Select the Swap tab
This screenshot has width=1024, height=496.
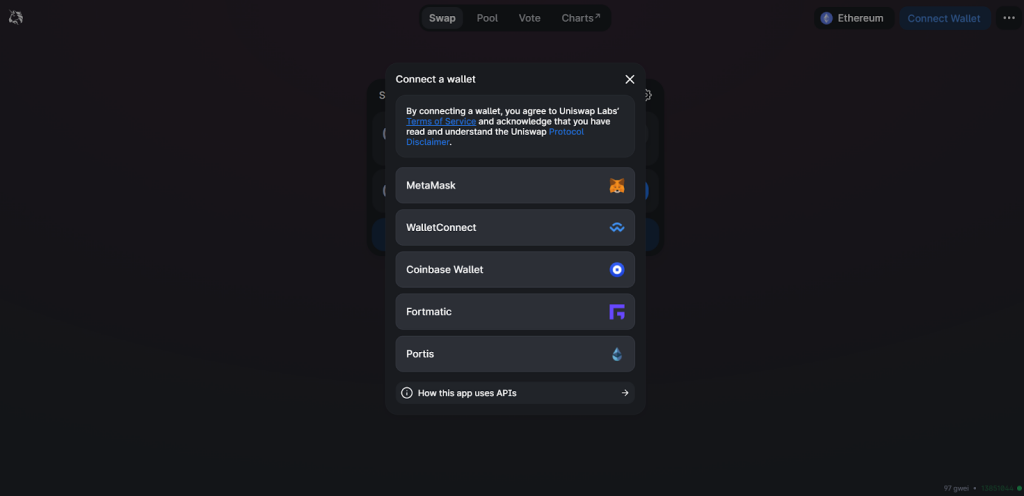pyautogui.click(x=442, y=18)
